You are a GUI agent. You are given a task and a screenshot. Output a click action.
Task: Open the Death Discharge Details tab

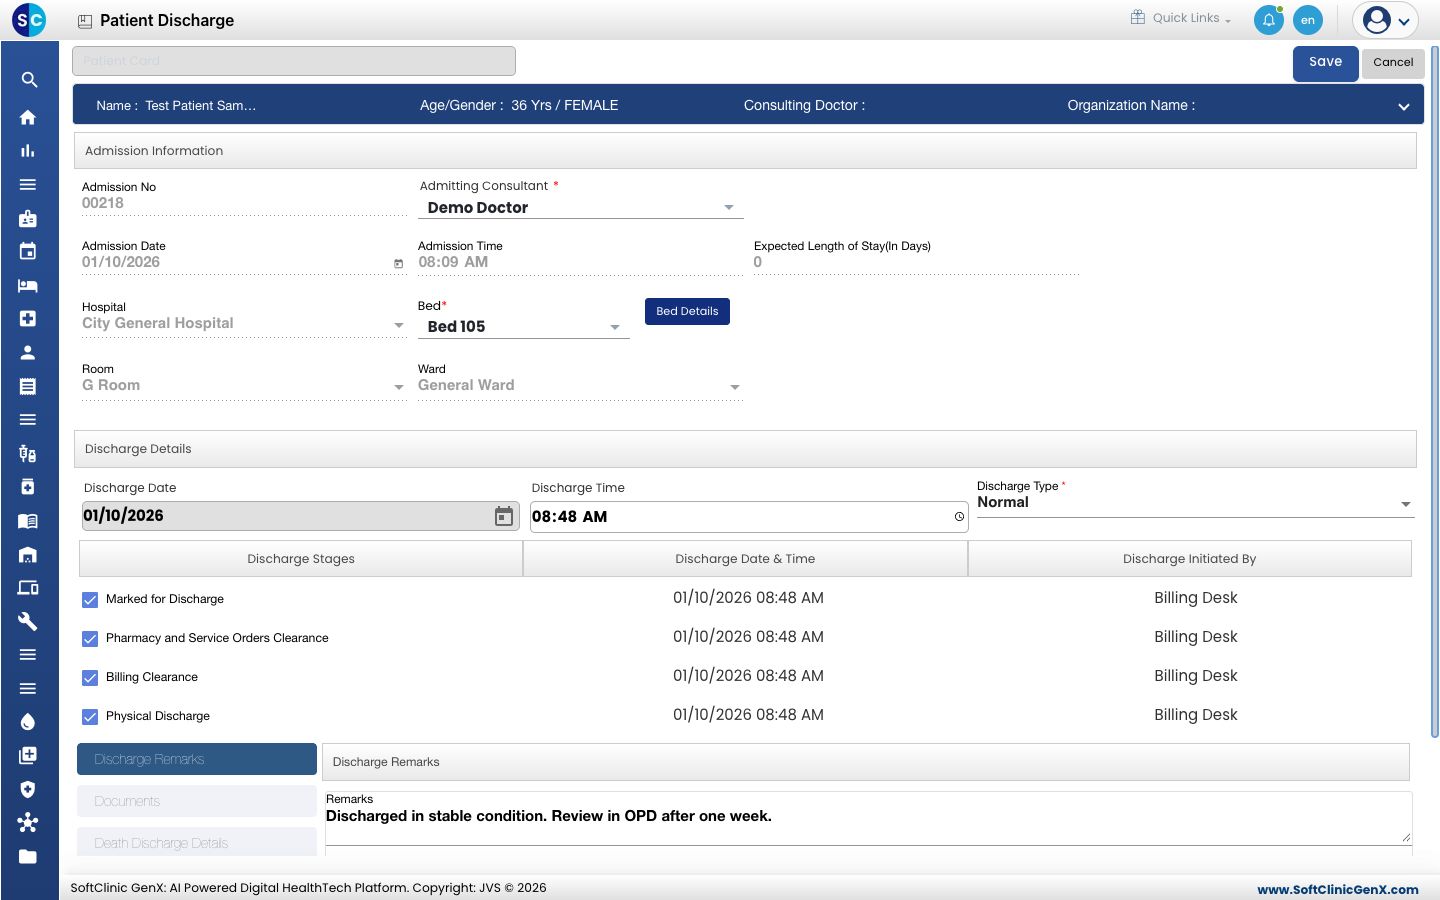(x=197, y=843)
